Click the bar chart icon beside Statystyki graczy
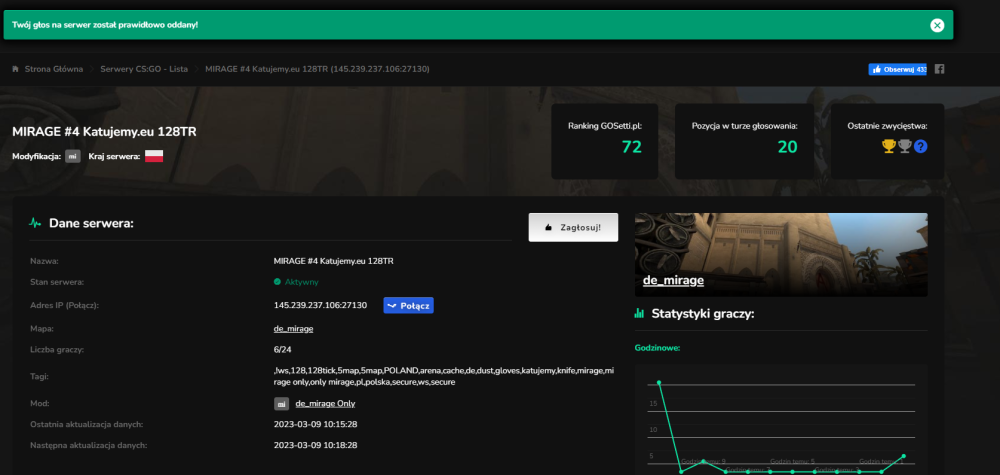 [x=639, y=314]
